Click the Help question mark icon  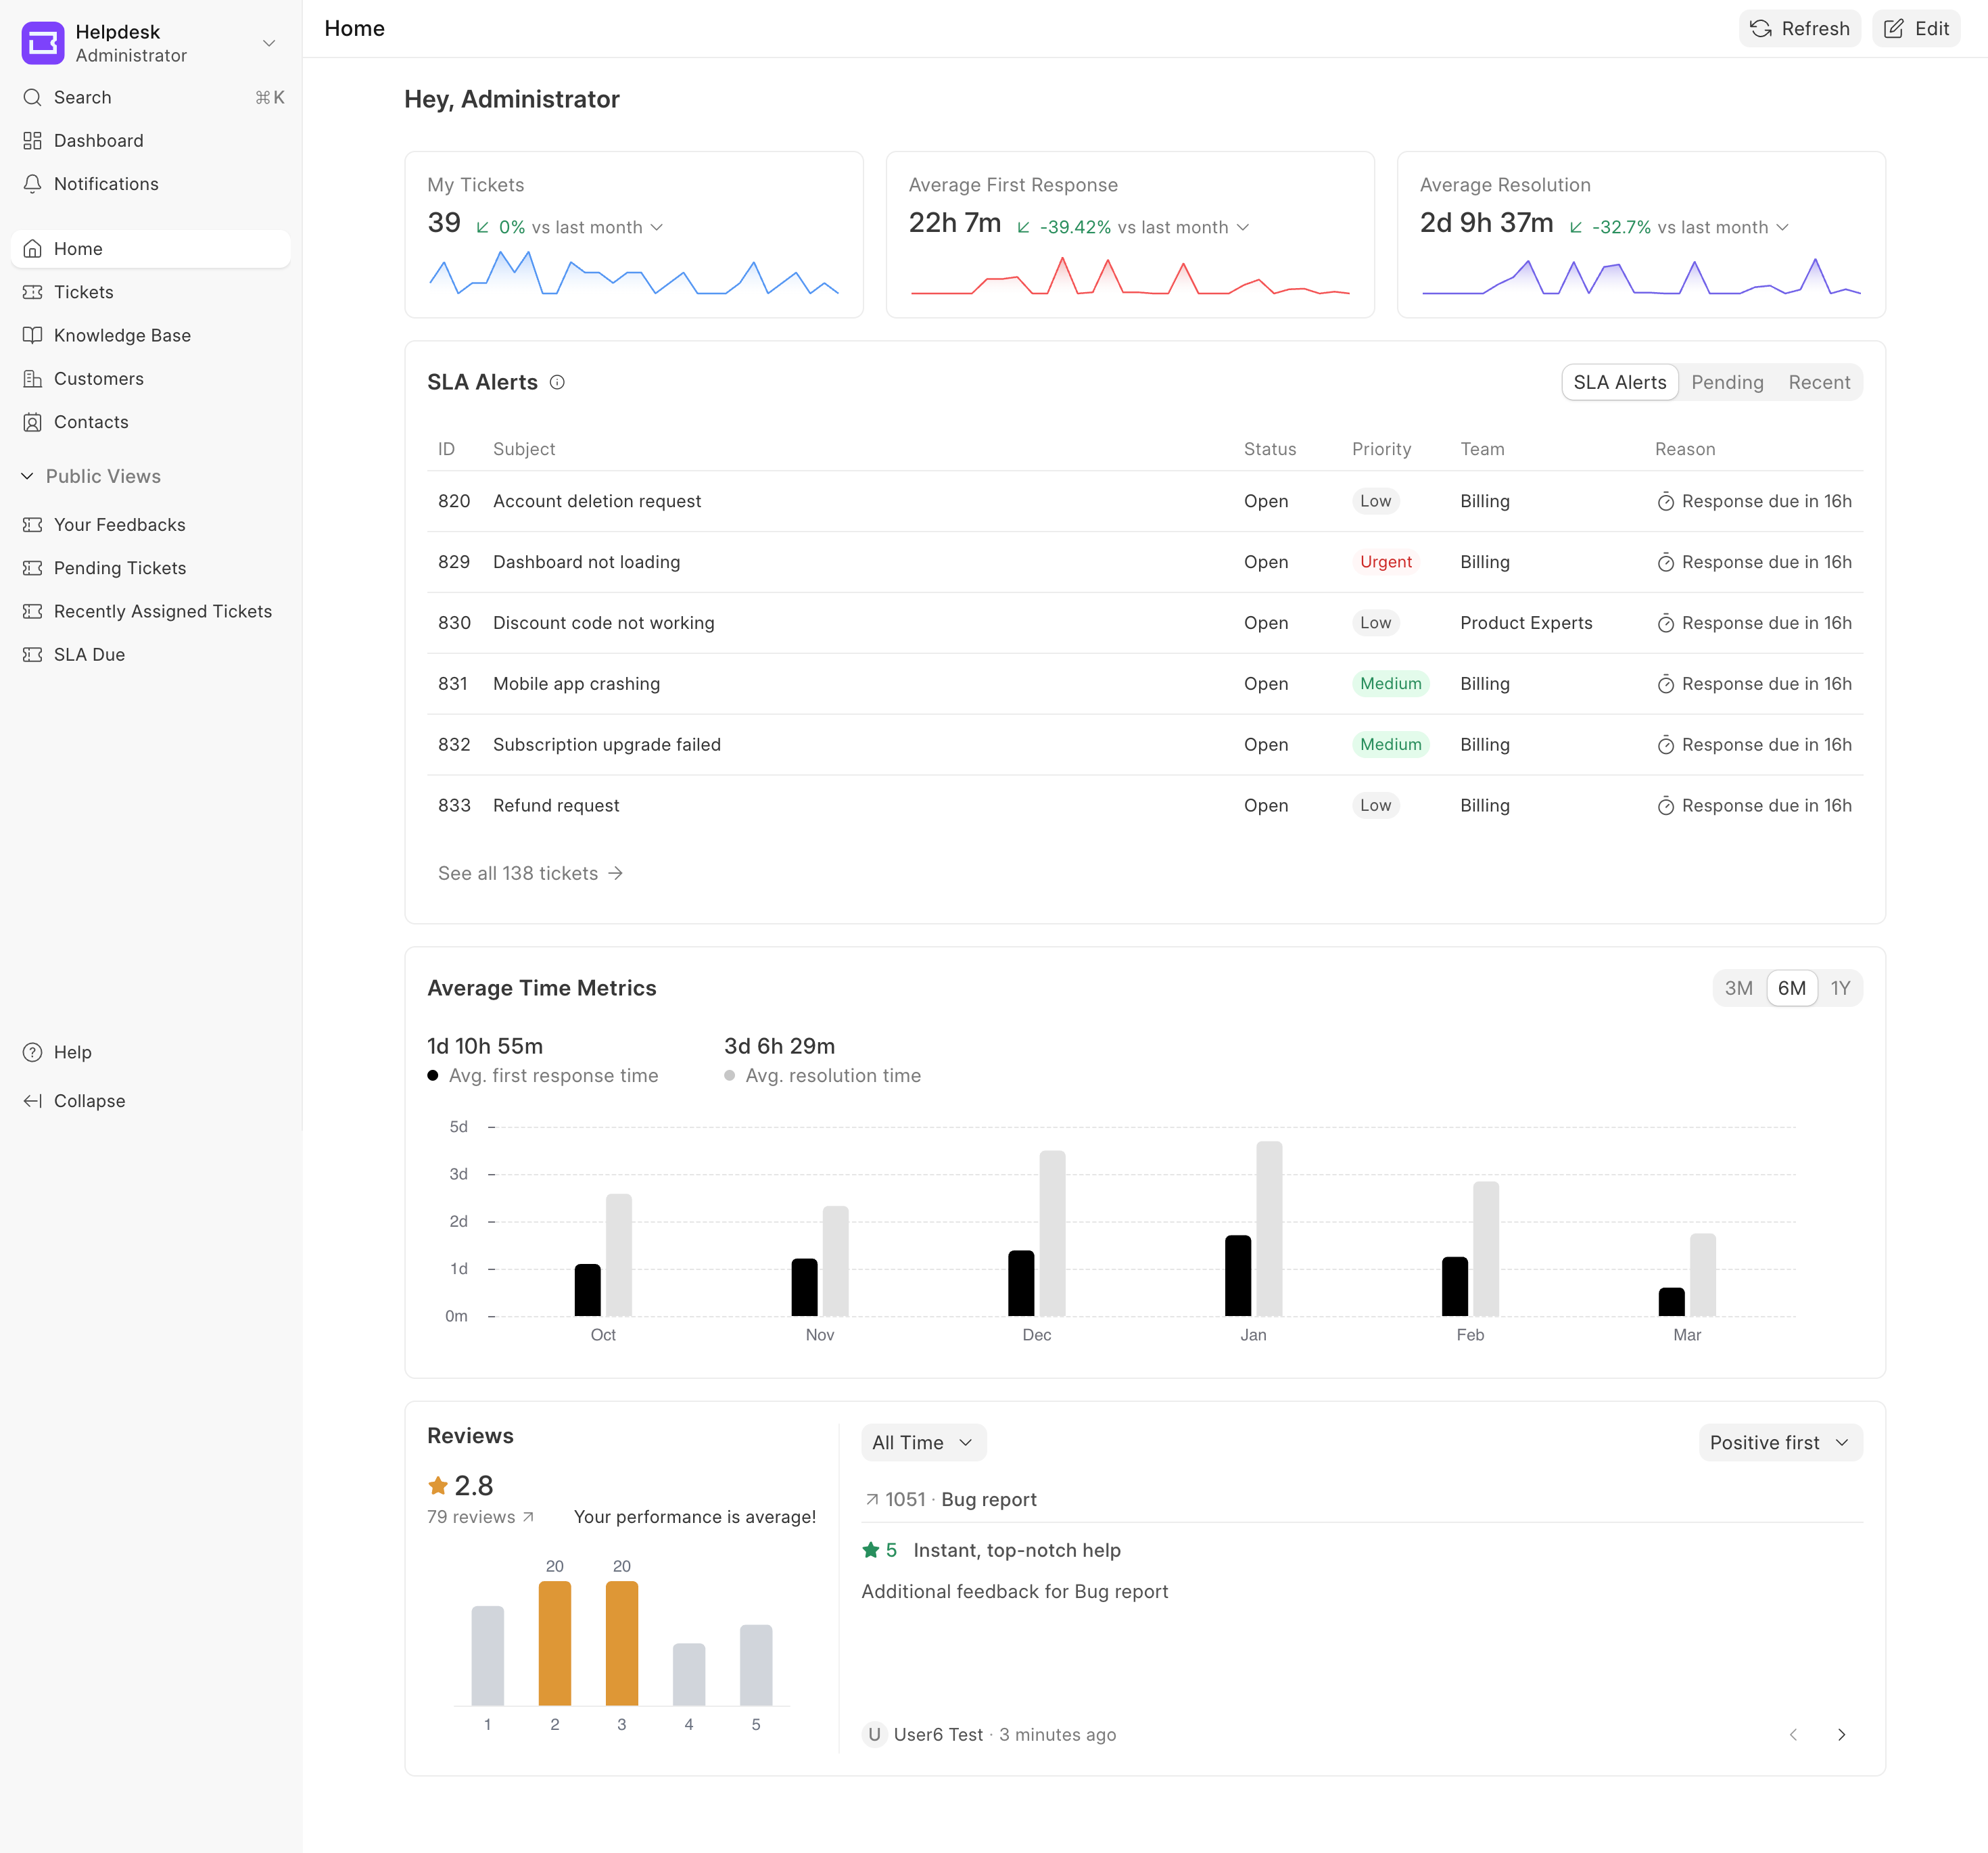point(33,1052)
